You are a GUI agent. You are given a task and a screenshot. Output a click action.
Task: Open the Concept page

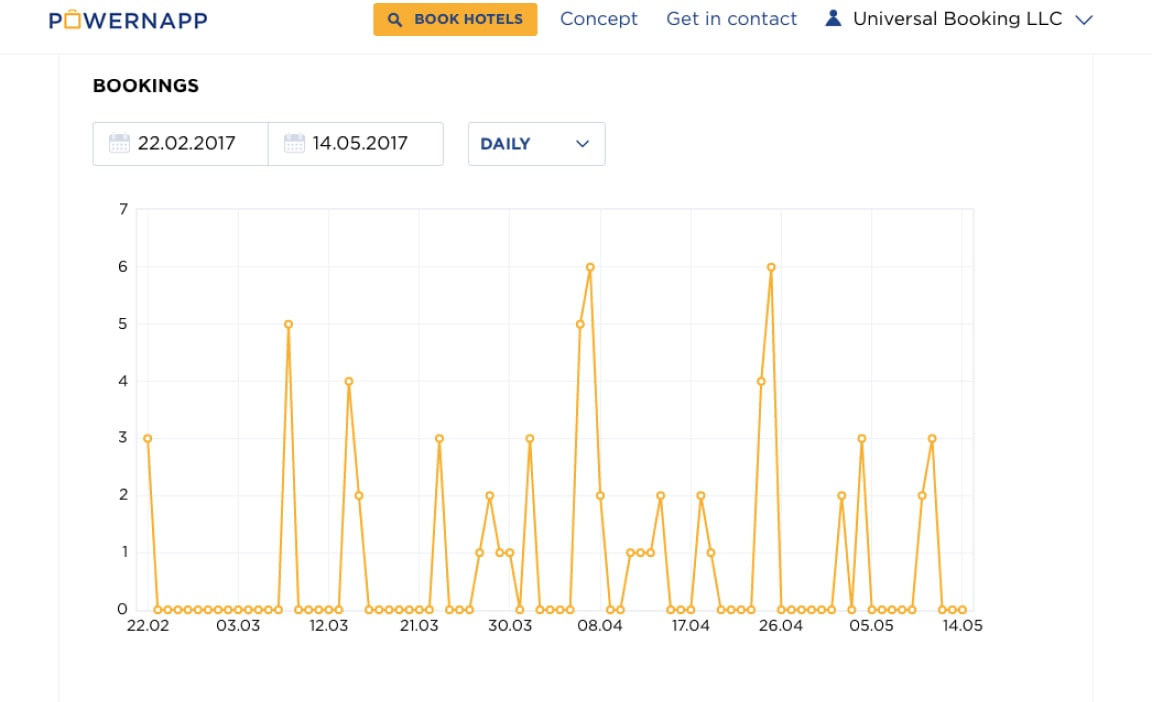pyautogui.click(x=599, y=19)
